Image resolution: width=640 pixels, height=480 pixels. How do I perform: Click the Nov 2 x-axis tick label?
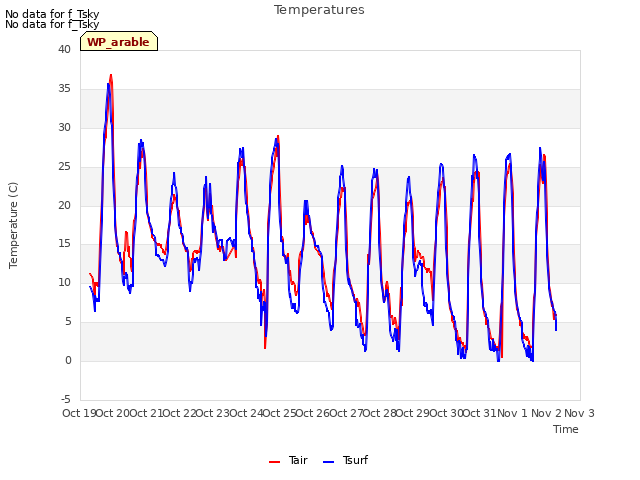[546, 413]
